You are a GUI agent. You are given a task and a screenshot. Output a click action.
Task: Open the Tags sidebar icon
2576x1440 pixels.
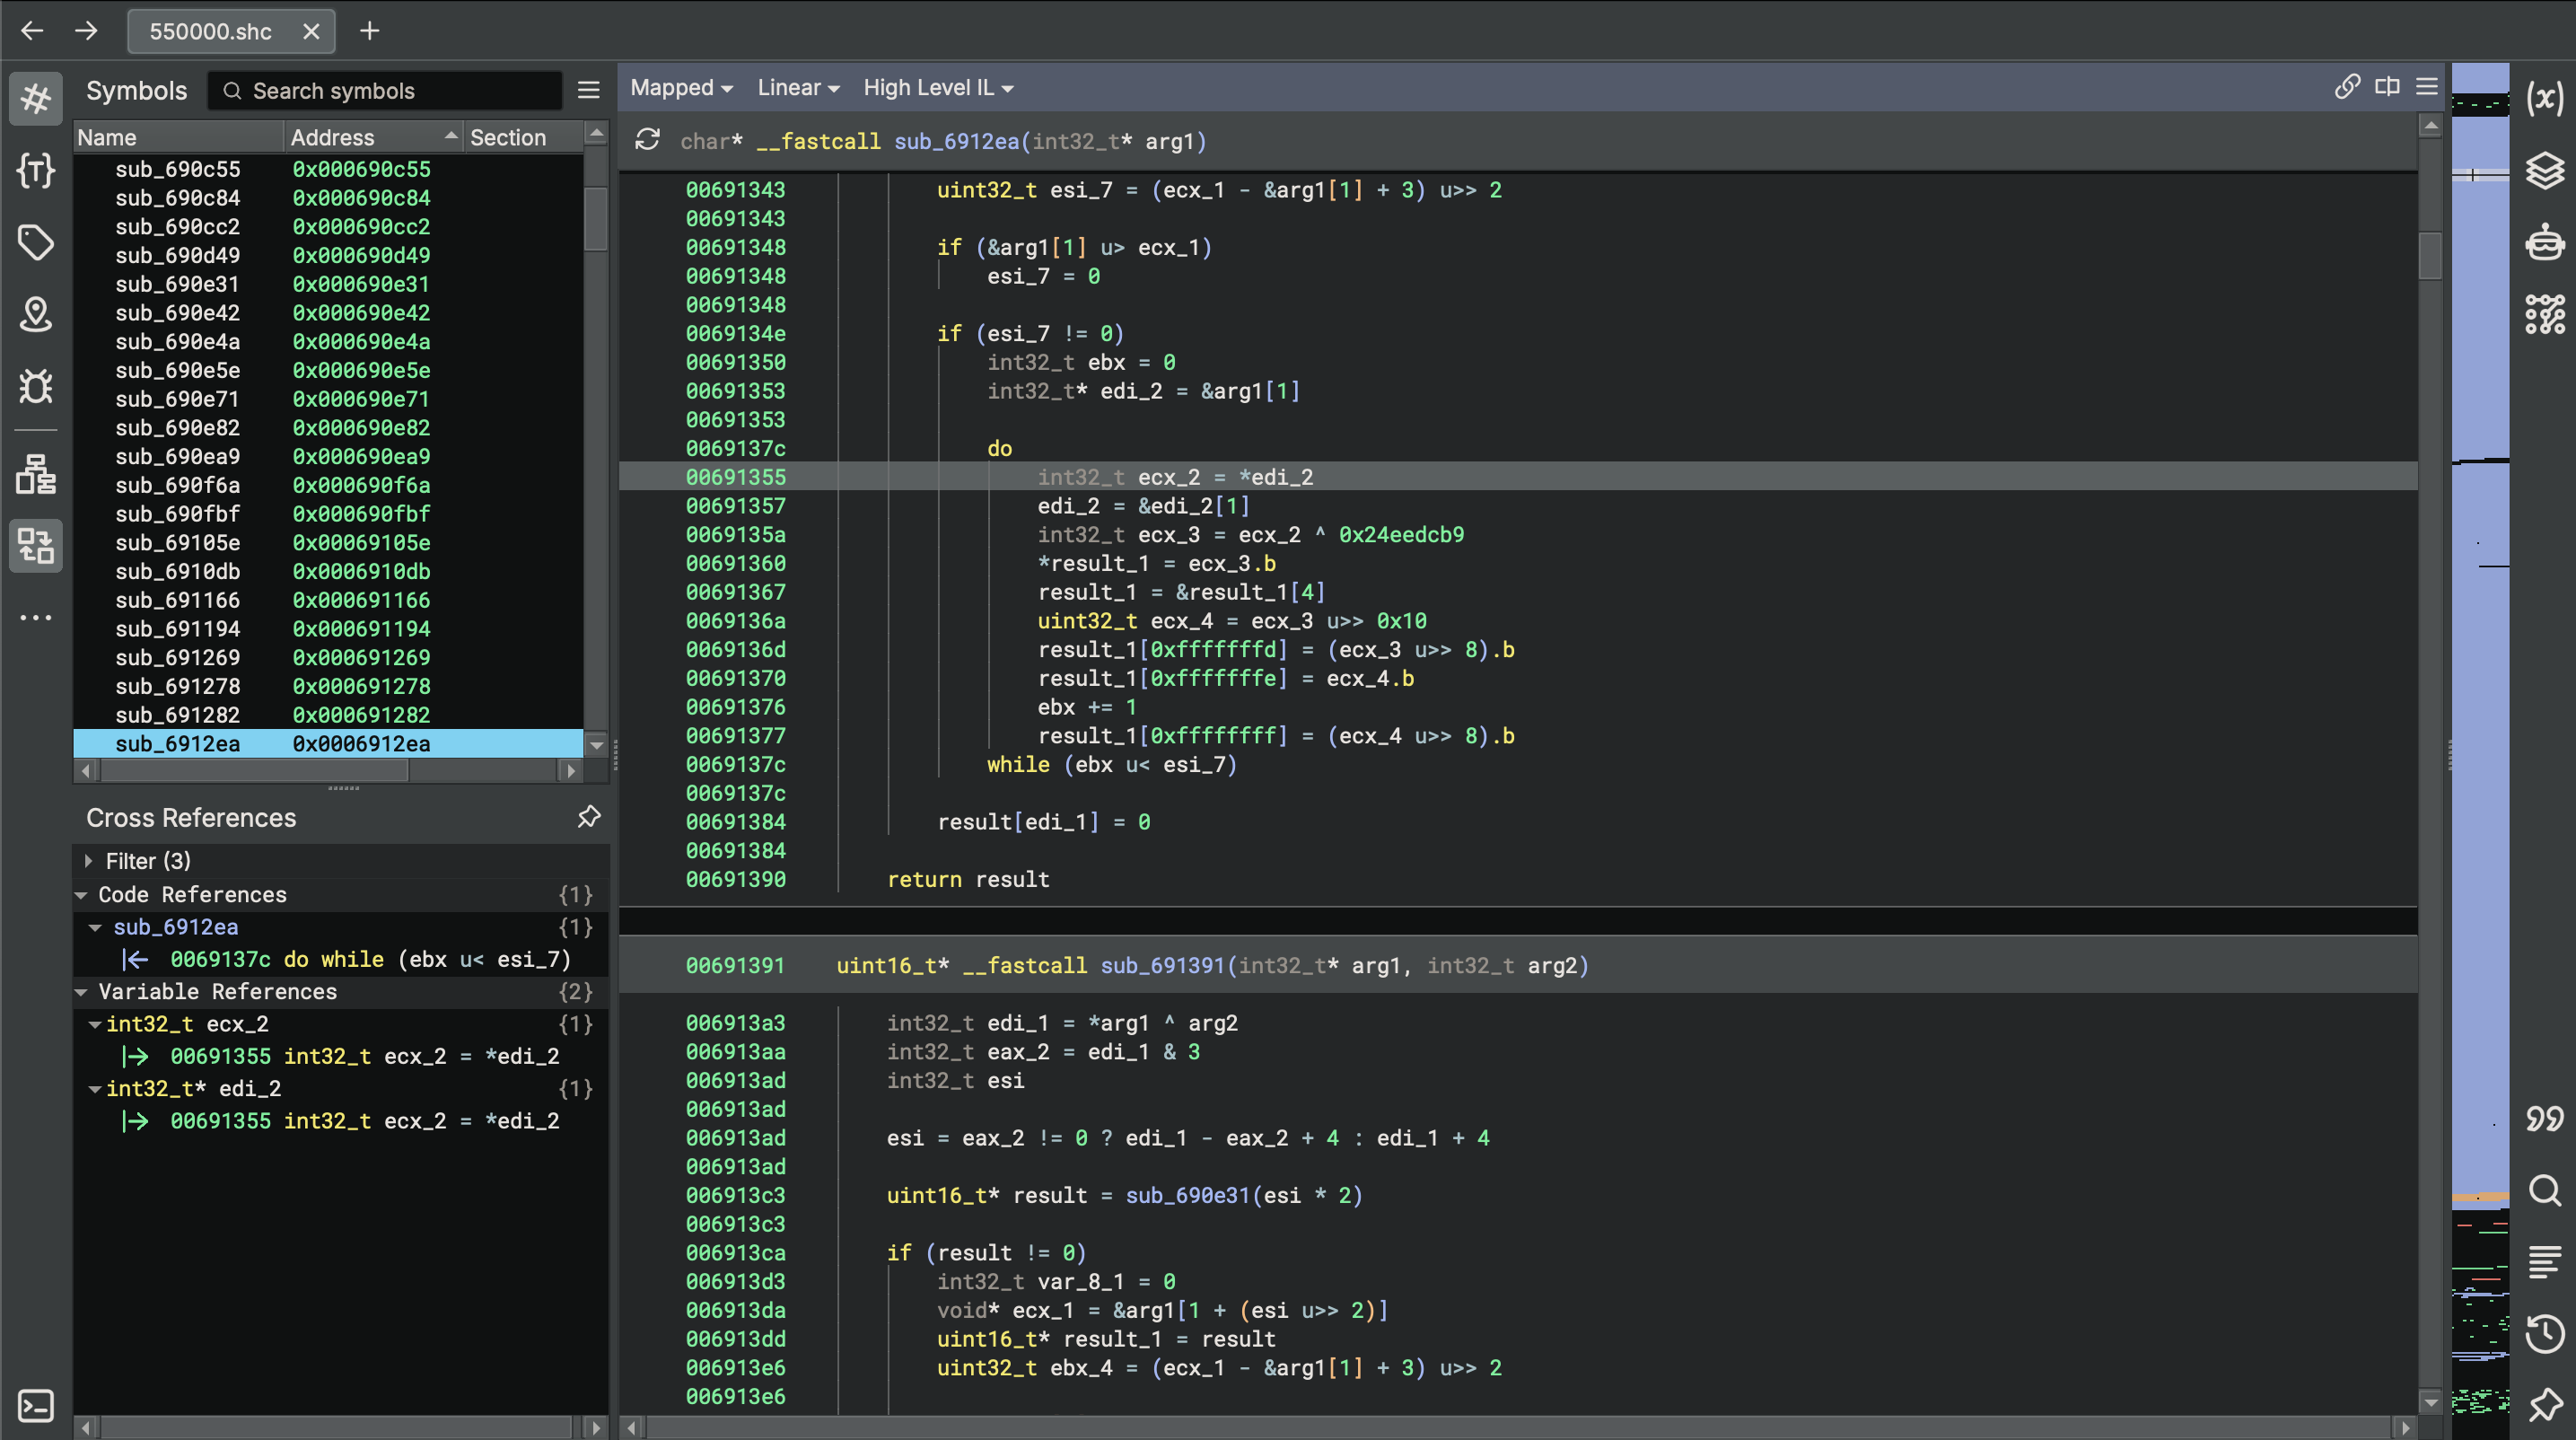[x=36, y=242]
